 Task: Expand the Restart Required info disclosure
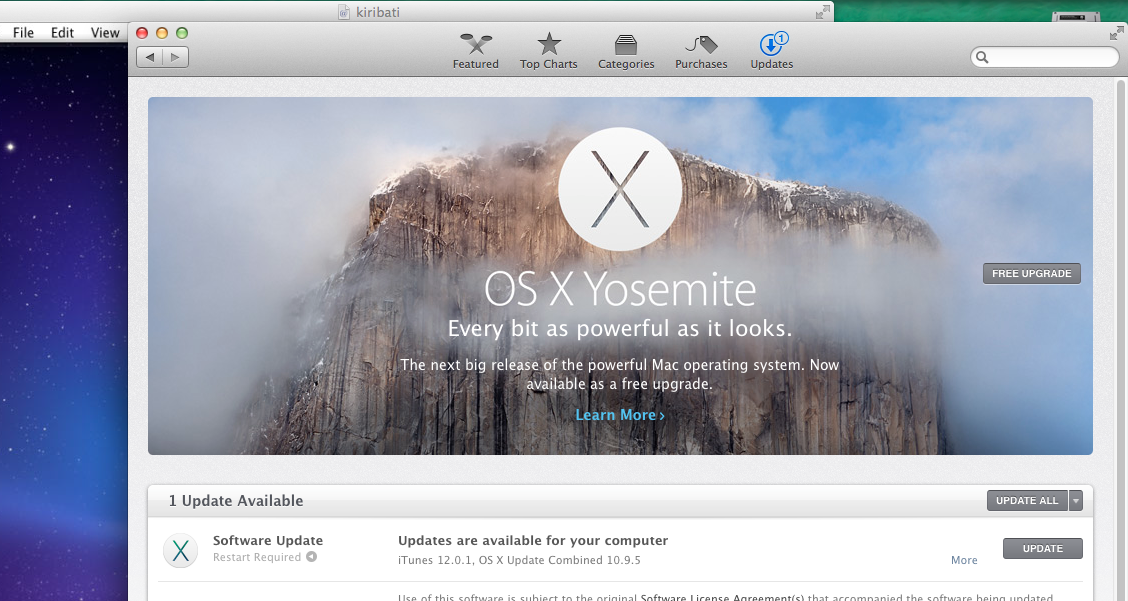[x=310, y=557]
